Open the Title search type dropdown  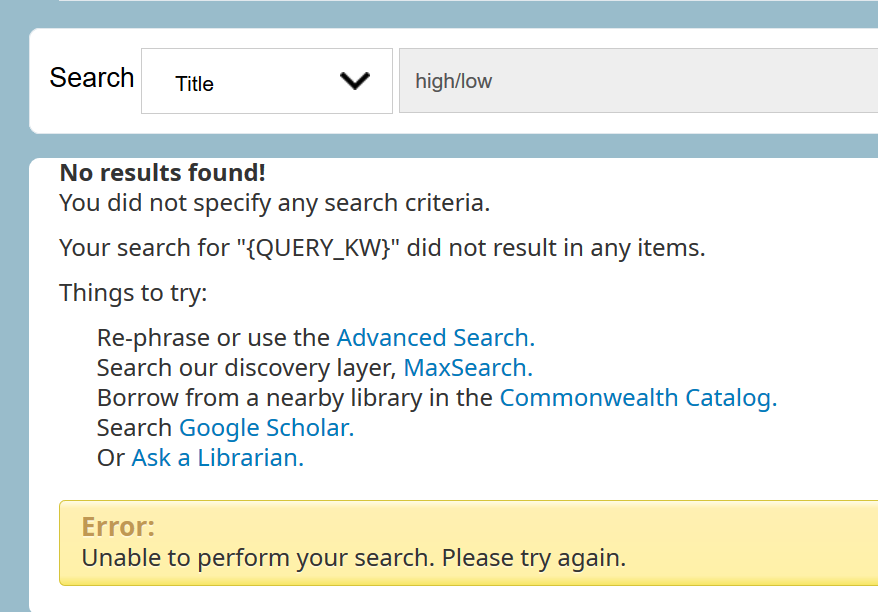[x=266, y=82]
